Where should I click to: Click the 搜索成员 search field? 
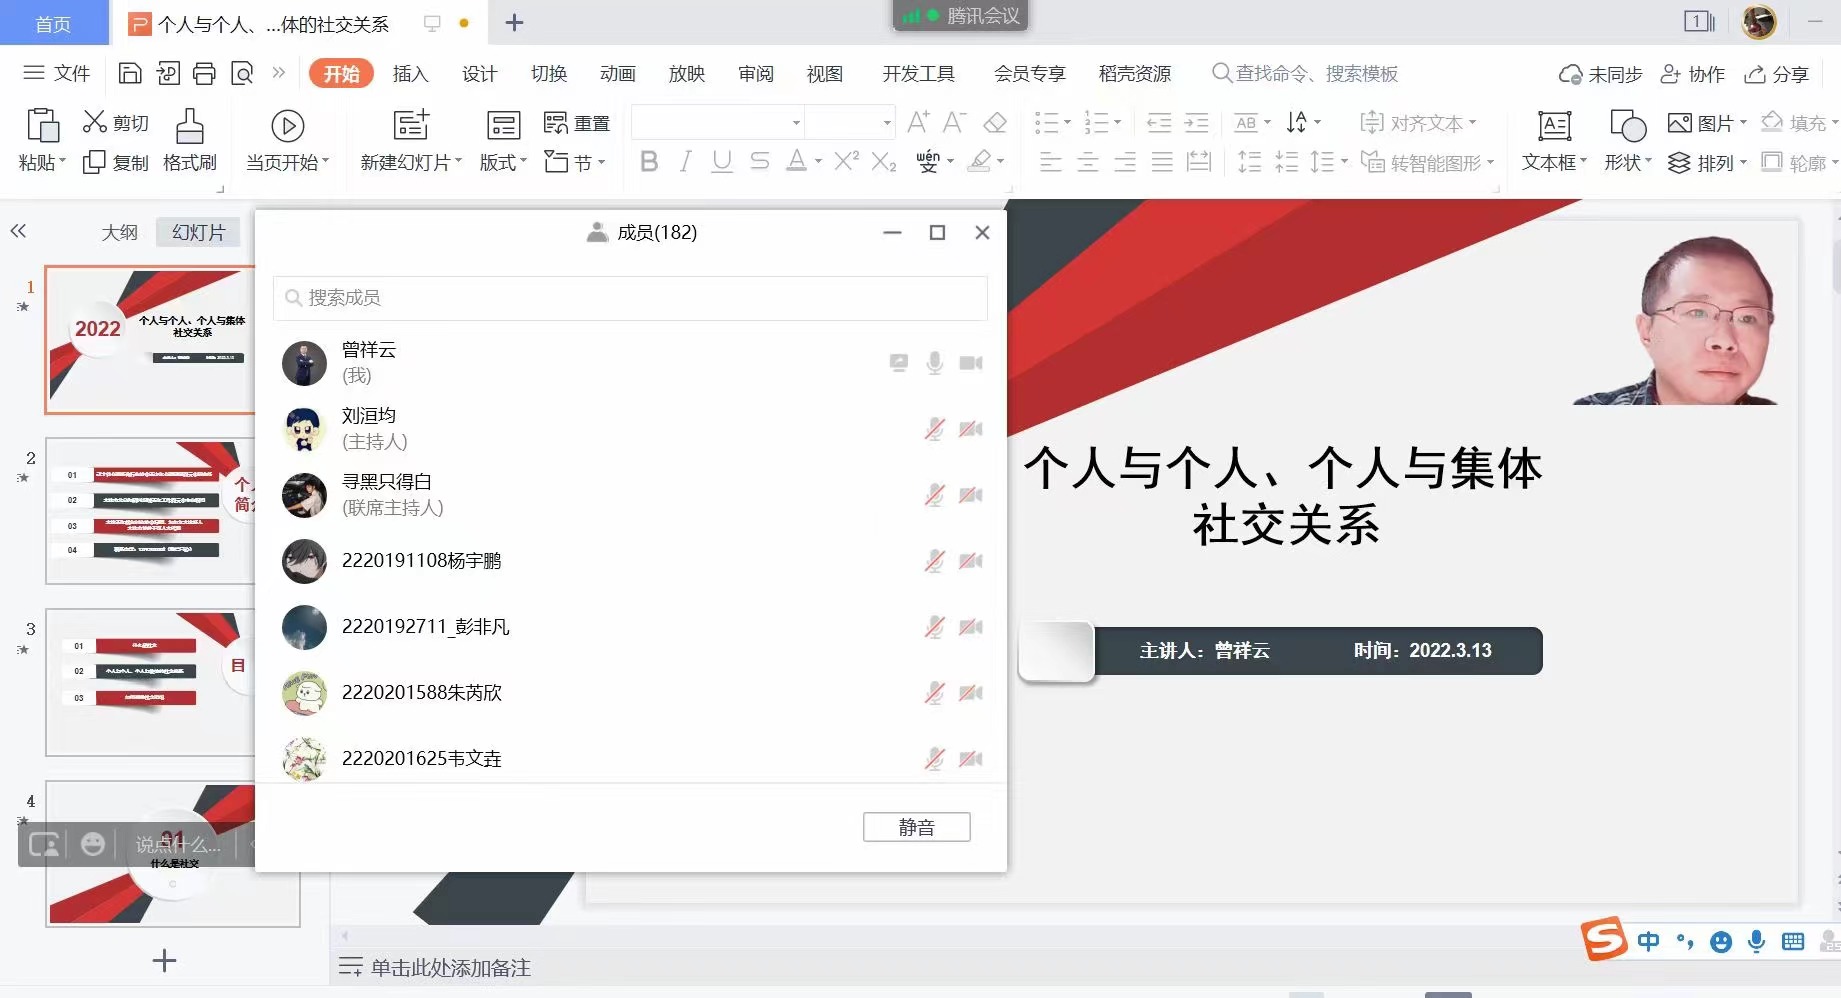(x=630, y=298)
